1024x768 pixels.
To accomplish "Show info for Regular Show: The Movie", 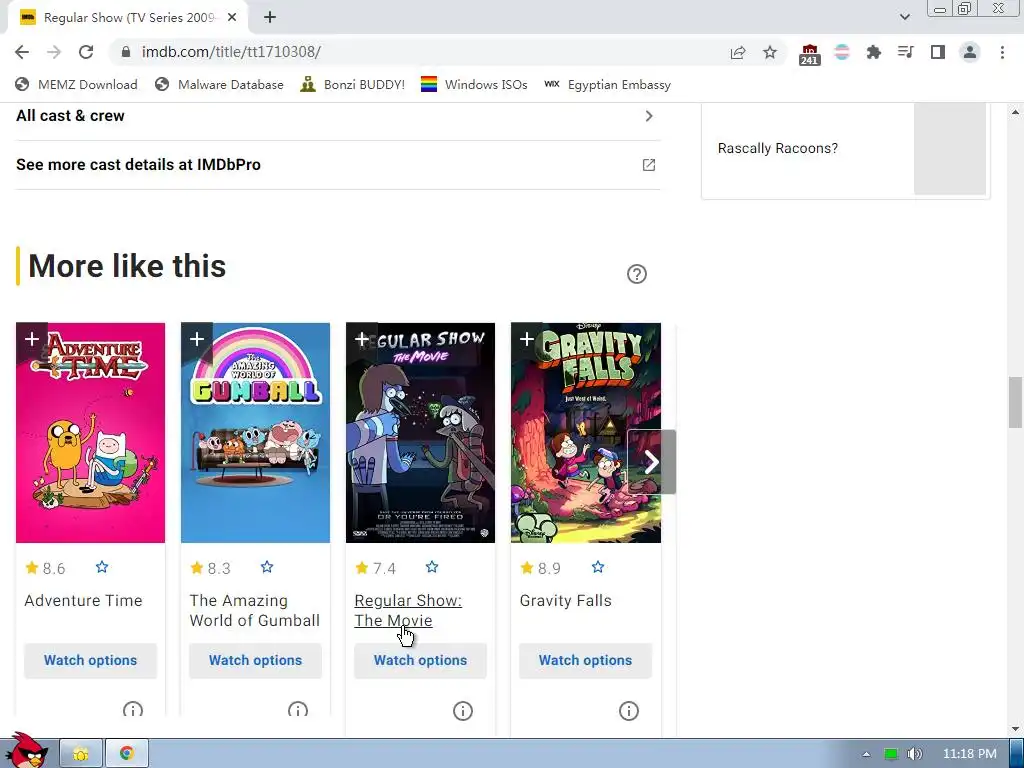I will [462, 711].
